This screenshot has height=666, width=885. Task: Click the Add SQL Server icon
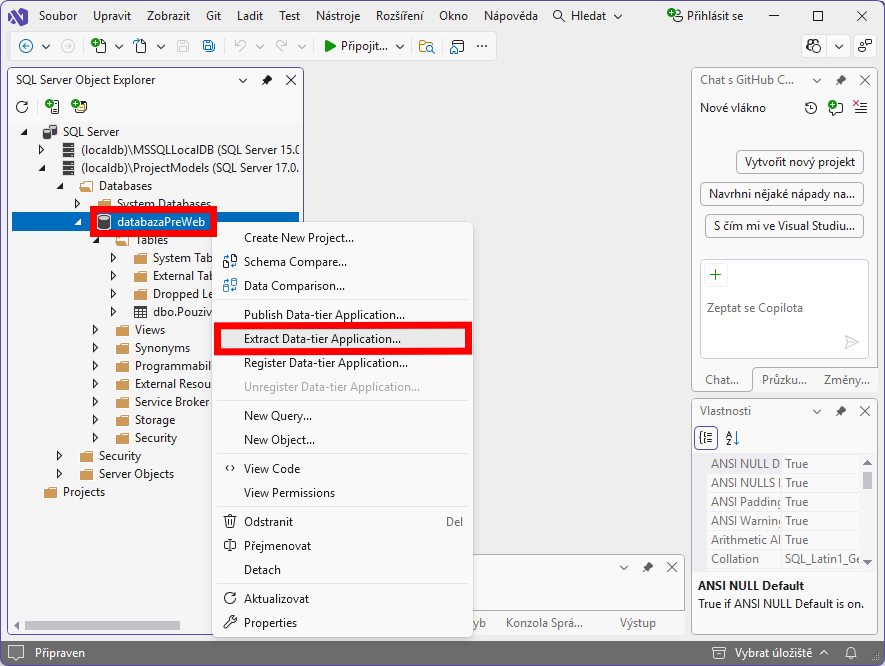52,106
